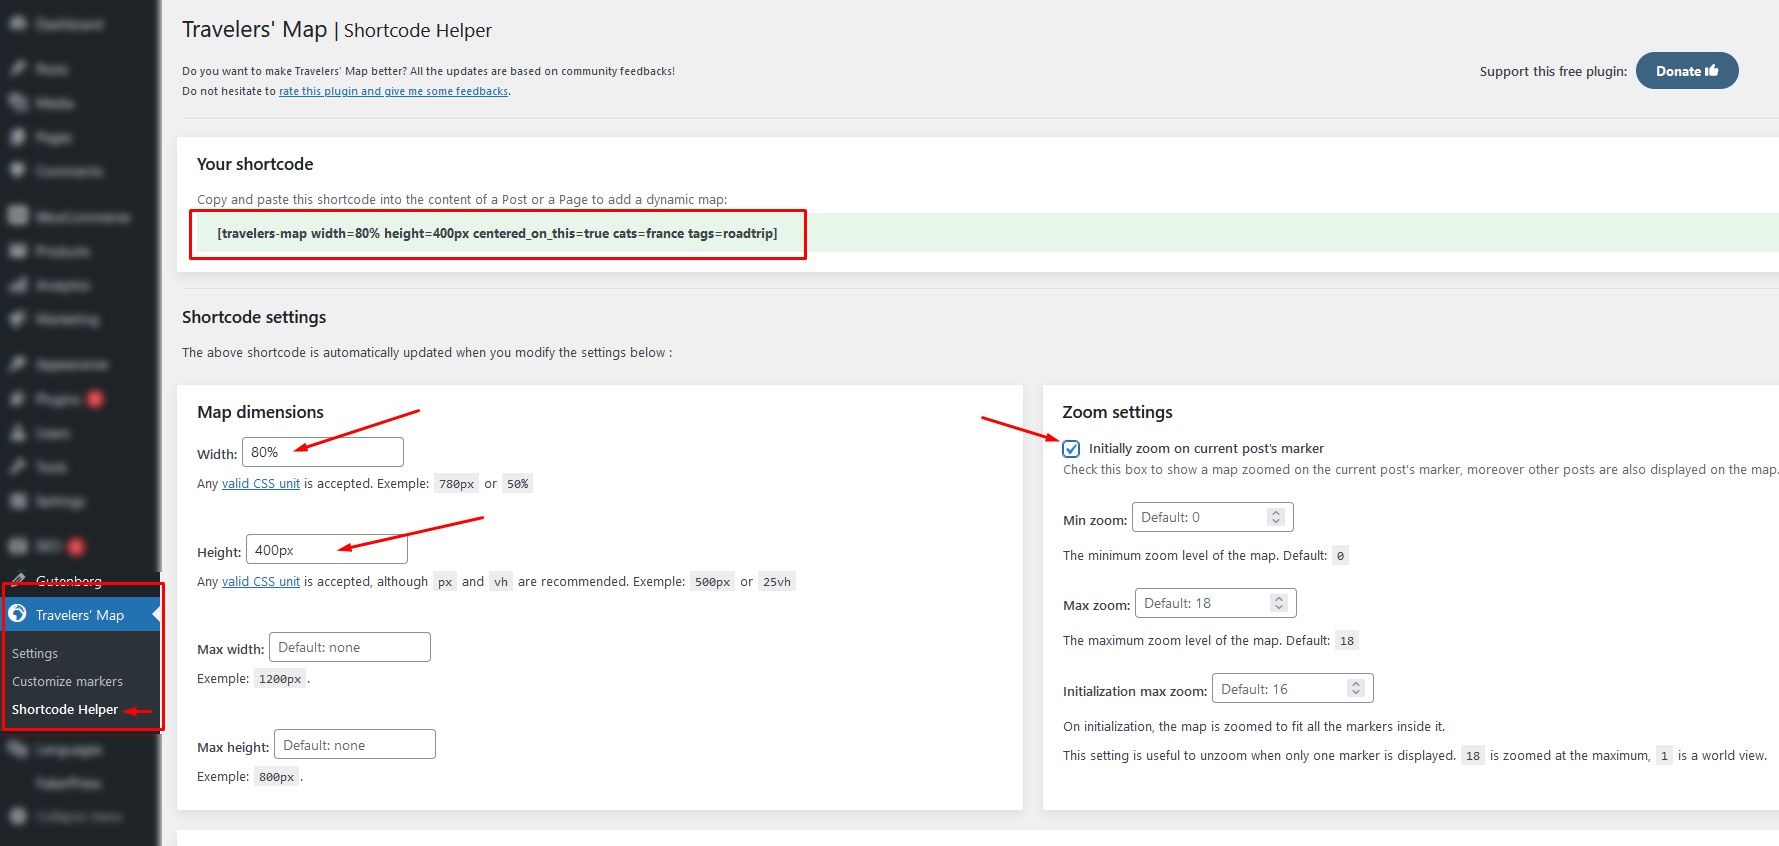Click the Max width input field

tap(350, 647)
